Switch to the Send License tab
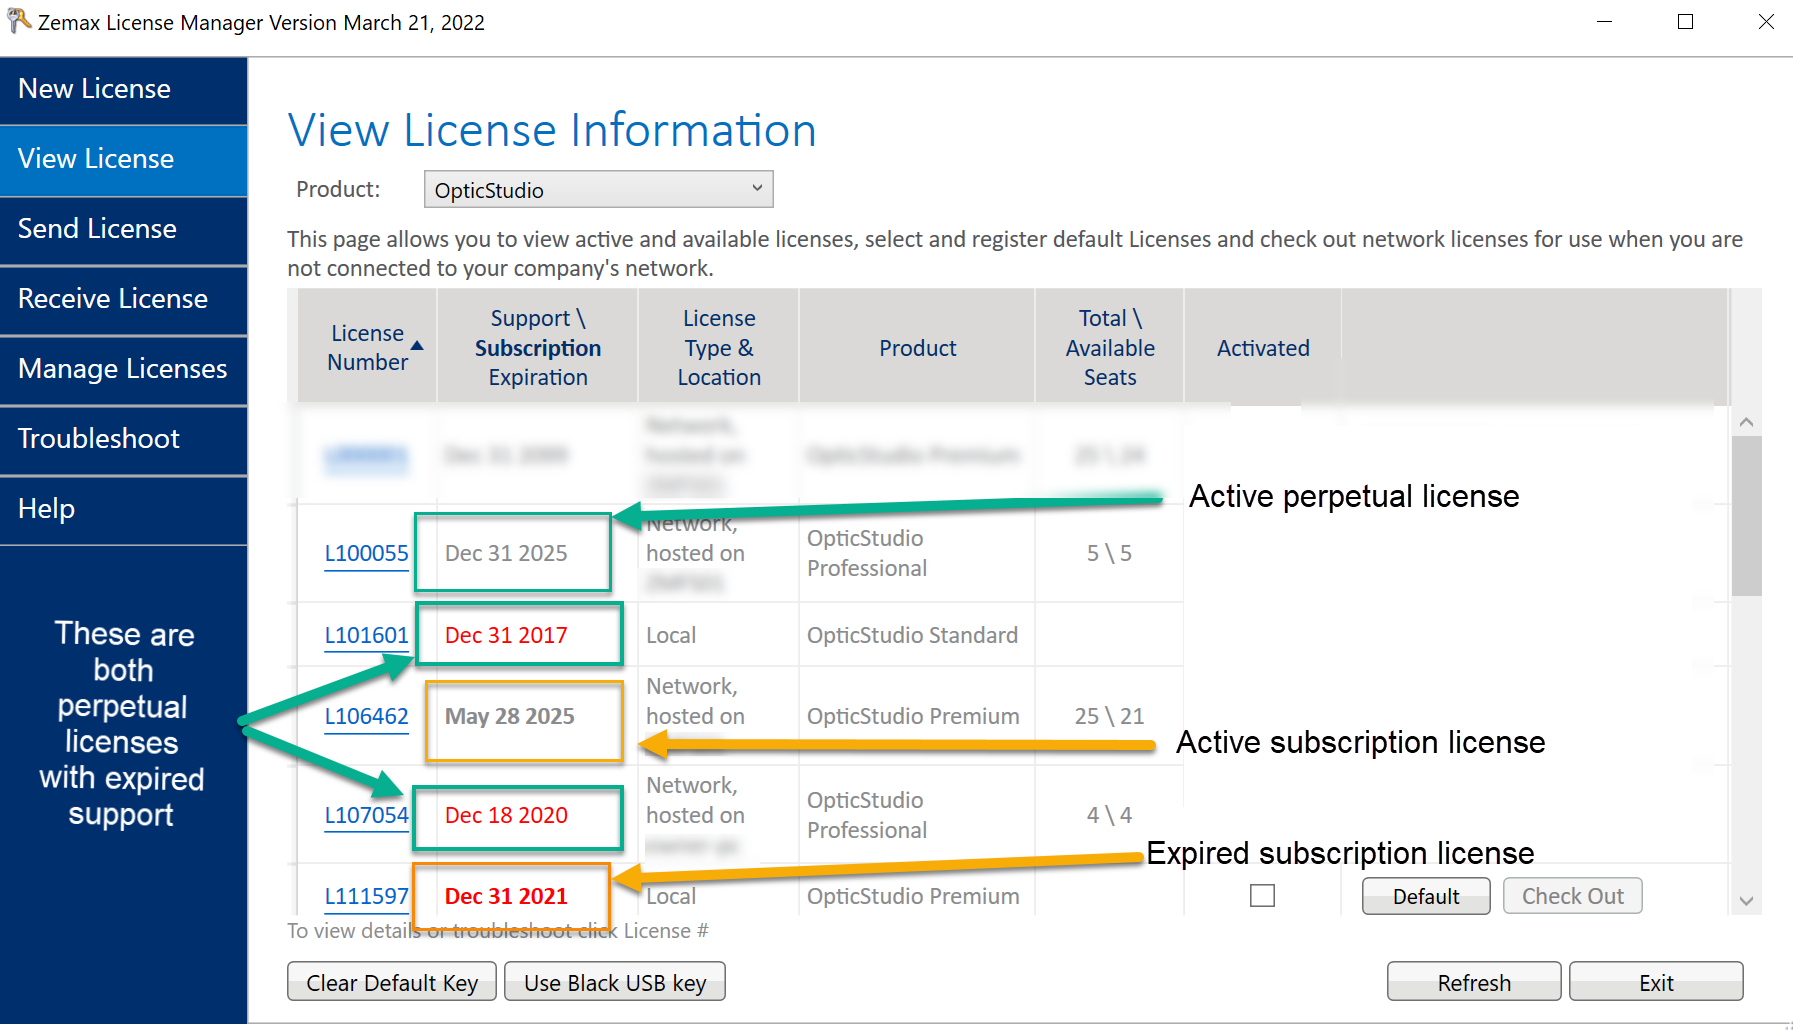The width and height of the screenshot is (1793, 1031). tap(124, 230)
